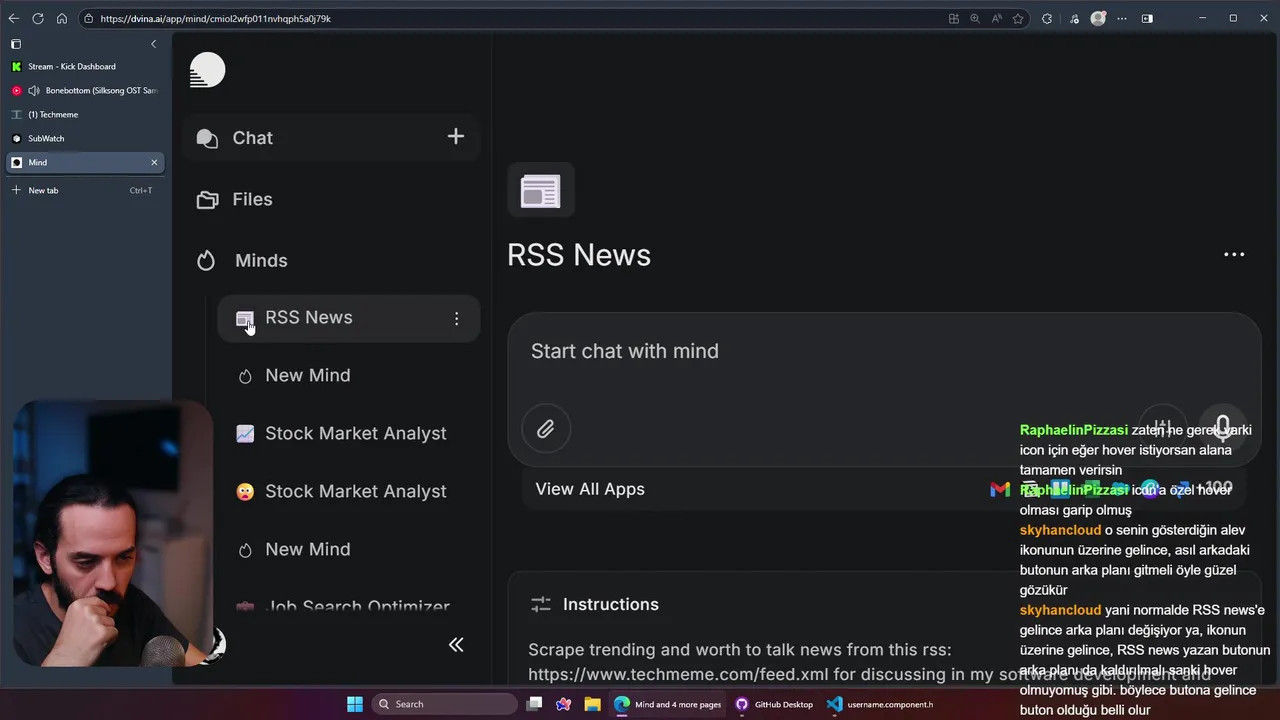Open the Minds section

(x=261, y=260)
